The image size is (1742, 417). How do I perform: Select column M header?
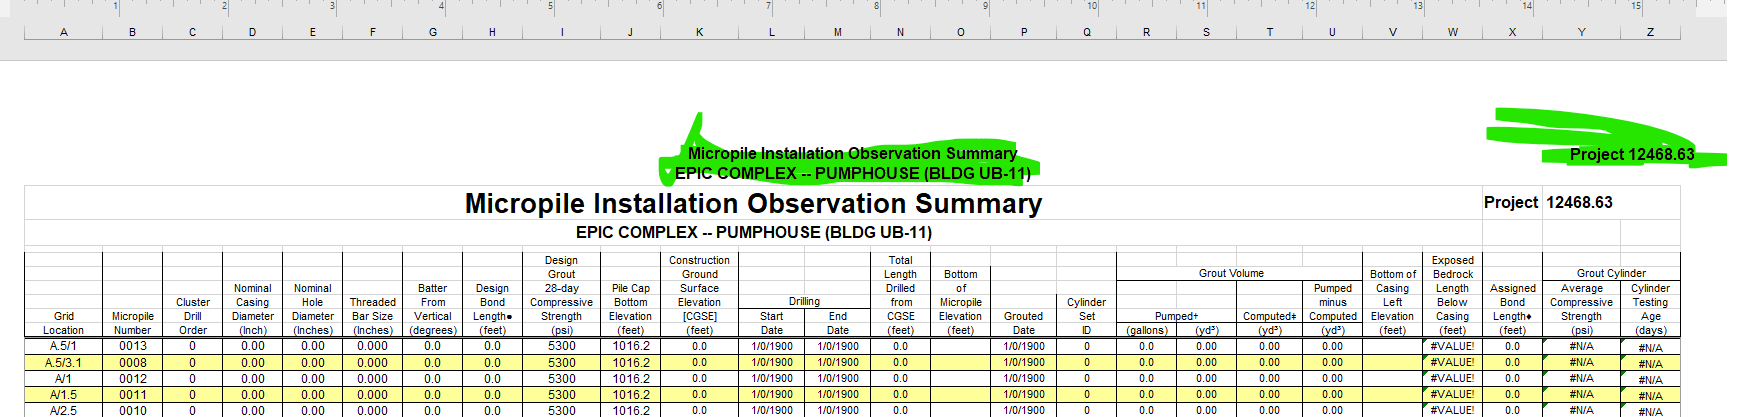837,32
